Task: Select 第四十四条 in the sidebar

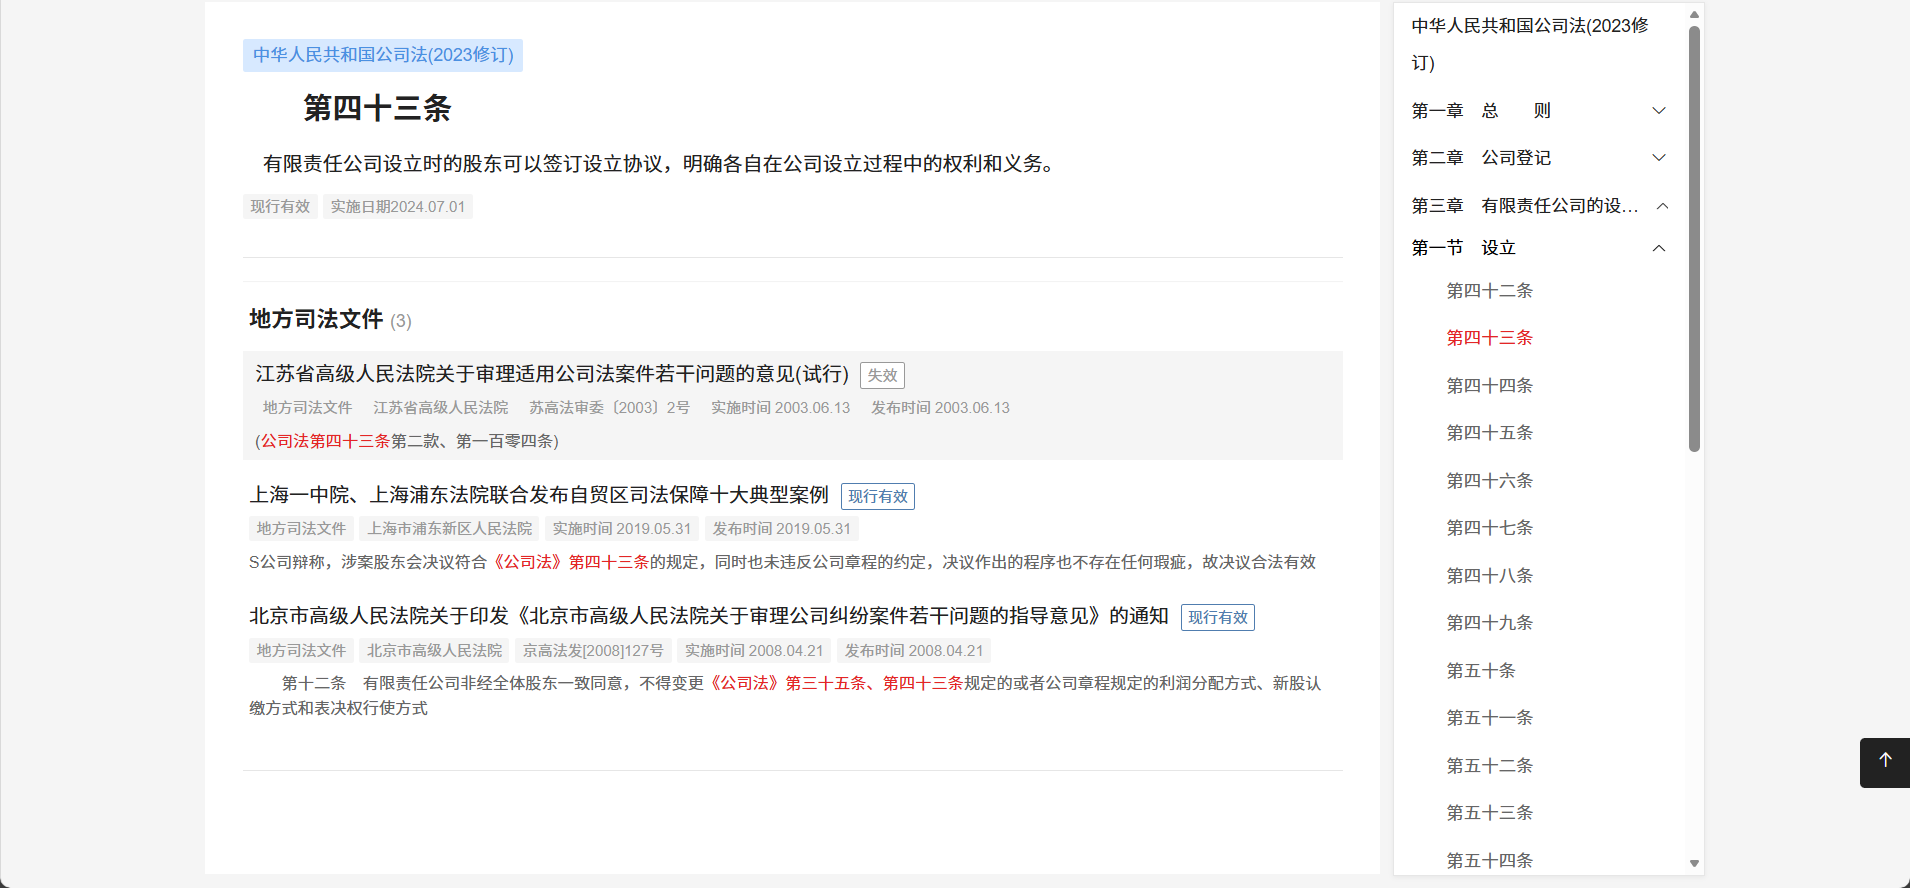Action: click(x=1489, y=386)
